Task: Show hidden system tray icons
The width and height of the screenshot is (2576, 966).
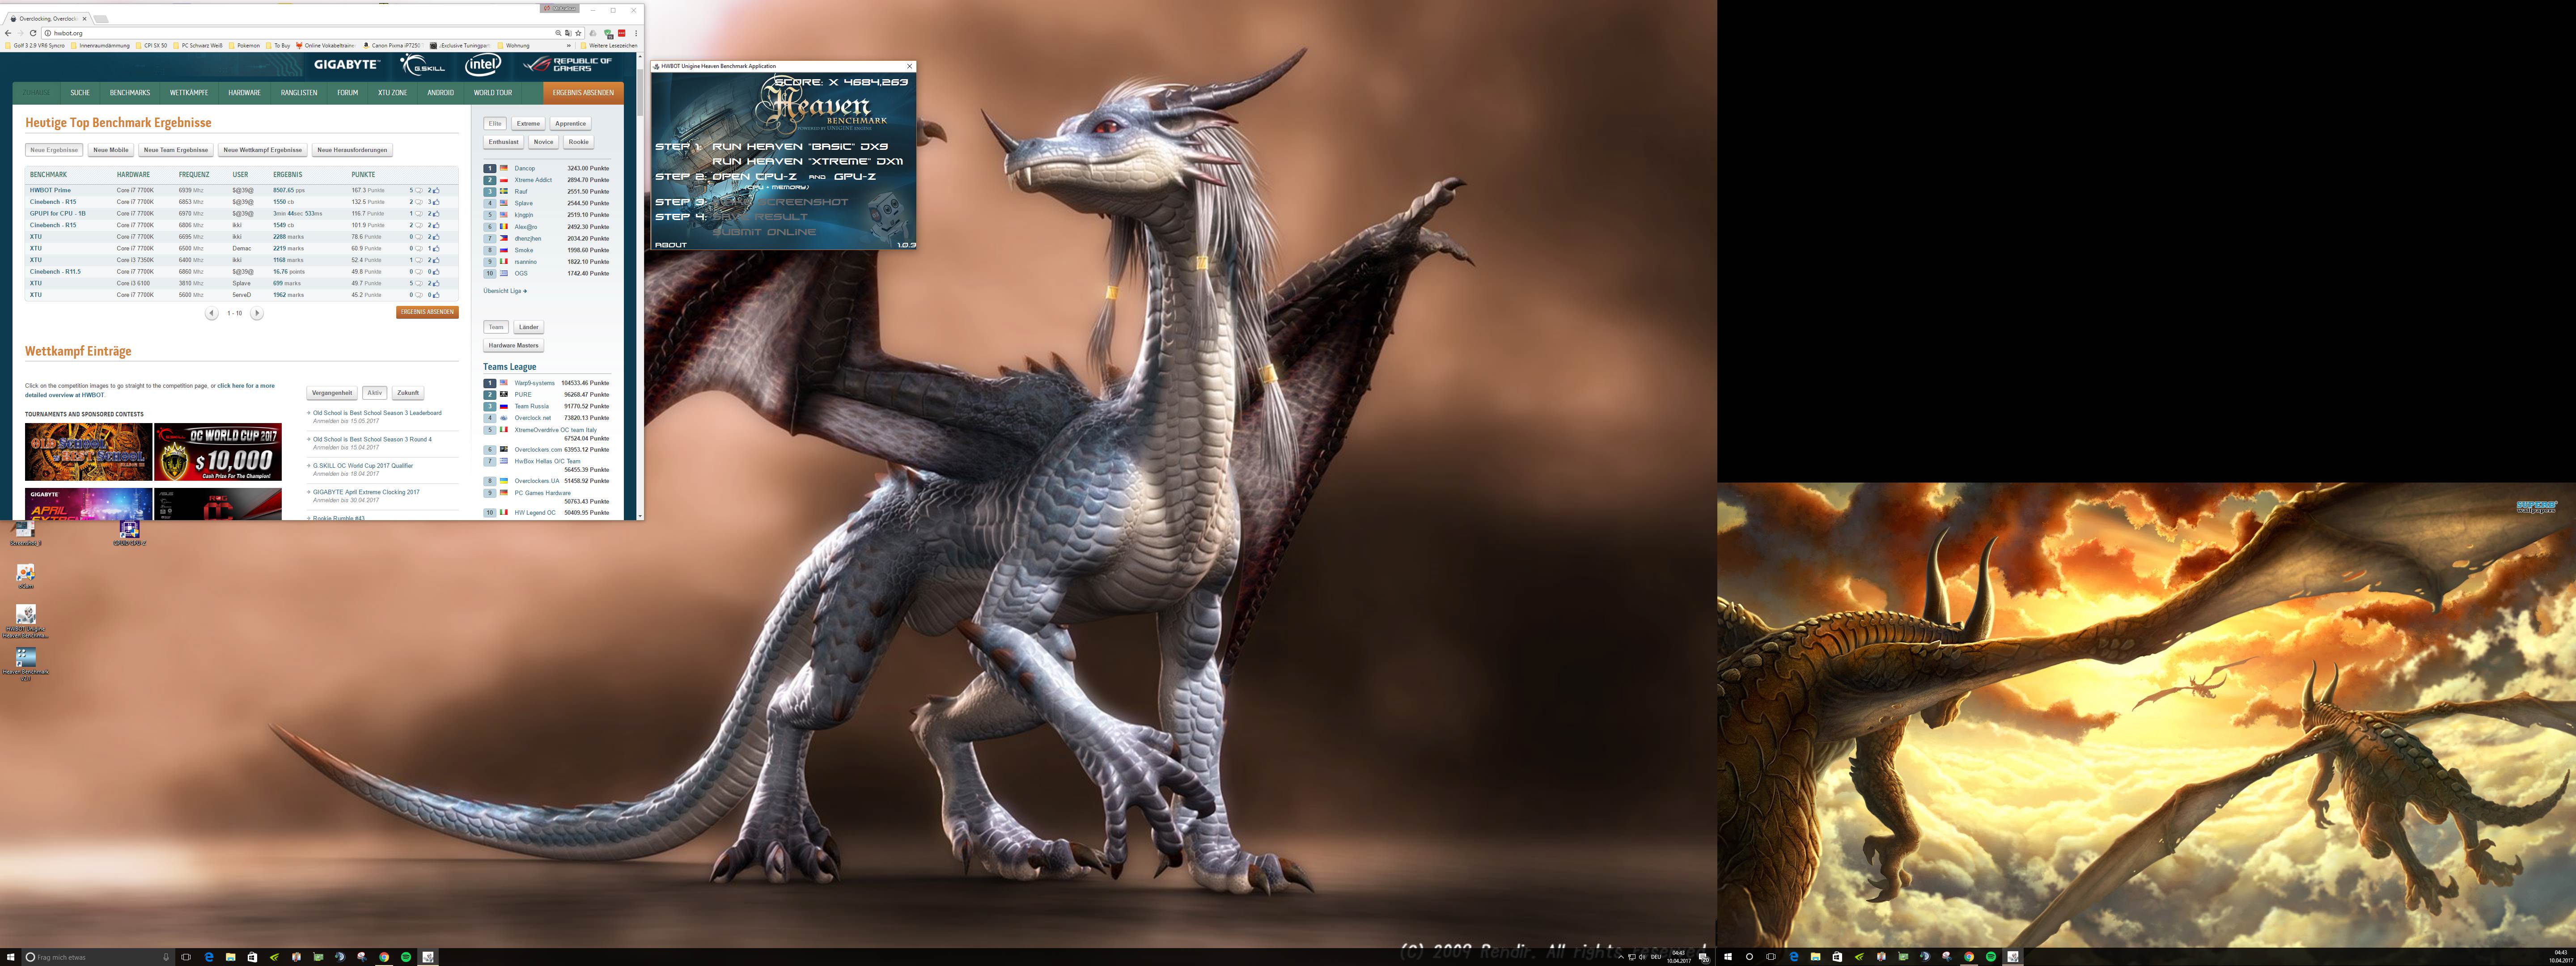Action: pyautogui.click(x=1621, y=957)
